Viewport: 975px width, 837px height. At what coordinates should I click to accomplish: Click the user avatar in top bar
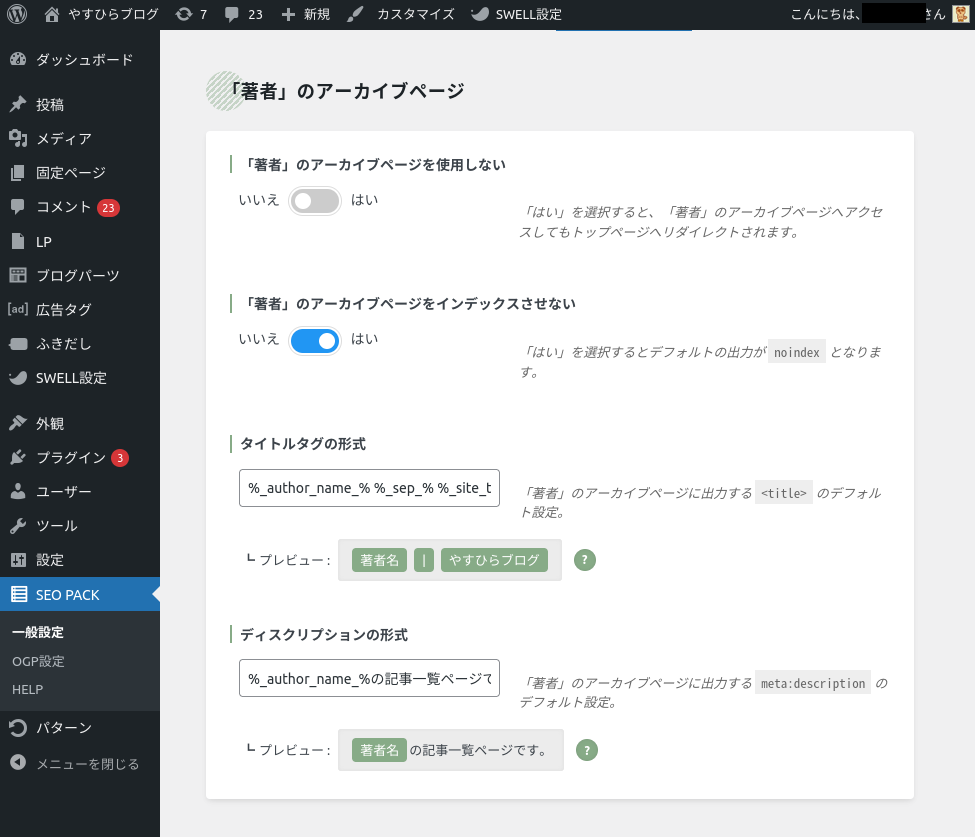(960, 14)
